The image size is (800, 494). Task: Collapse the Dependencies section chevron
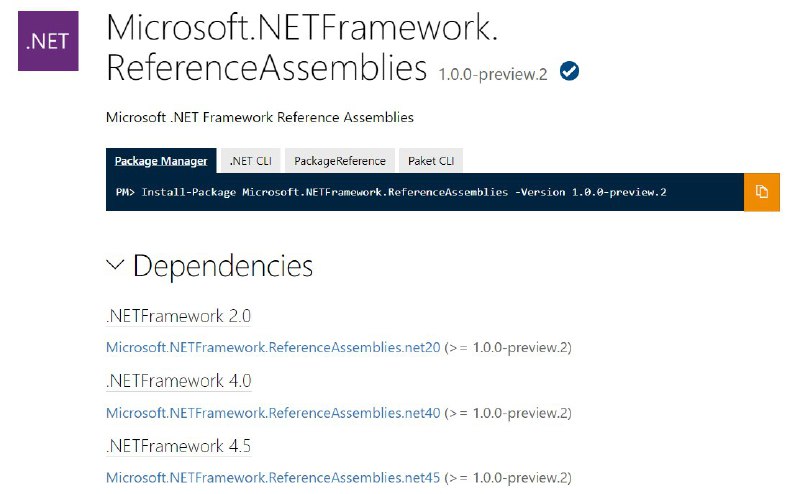pos(115,265)
